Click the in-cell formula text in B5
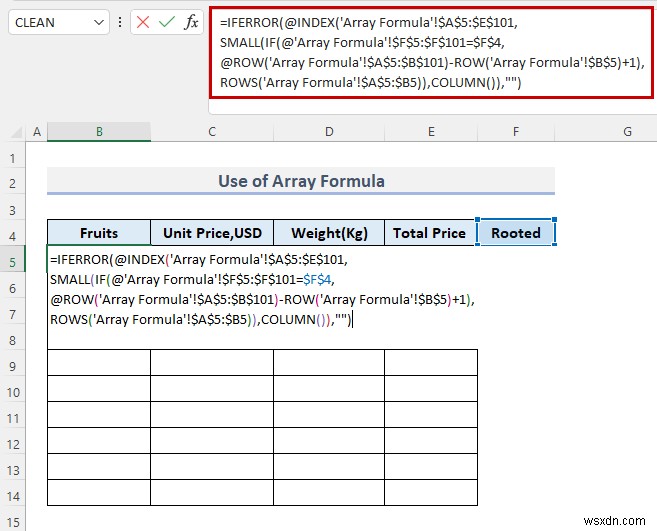The width and height of the screenshot is (657, 531). (x=262, y=290)
